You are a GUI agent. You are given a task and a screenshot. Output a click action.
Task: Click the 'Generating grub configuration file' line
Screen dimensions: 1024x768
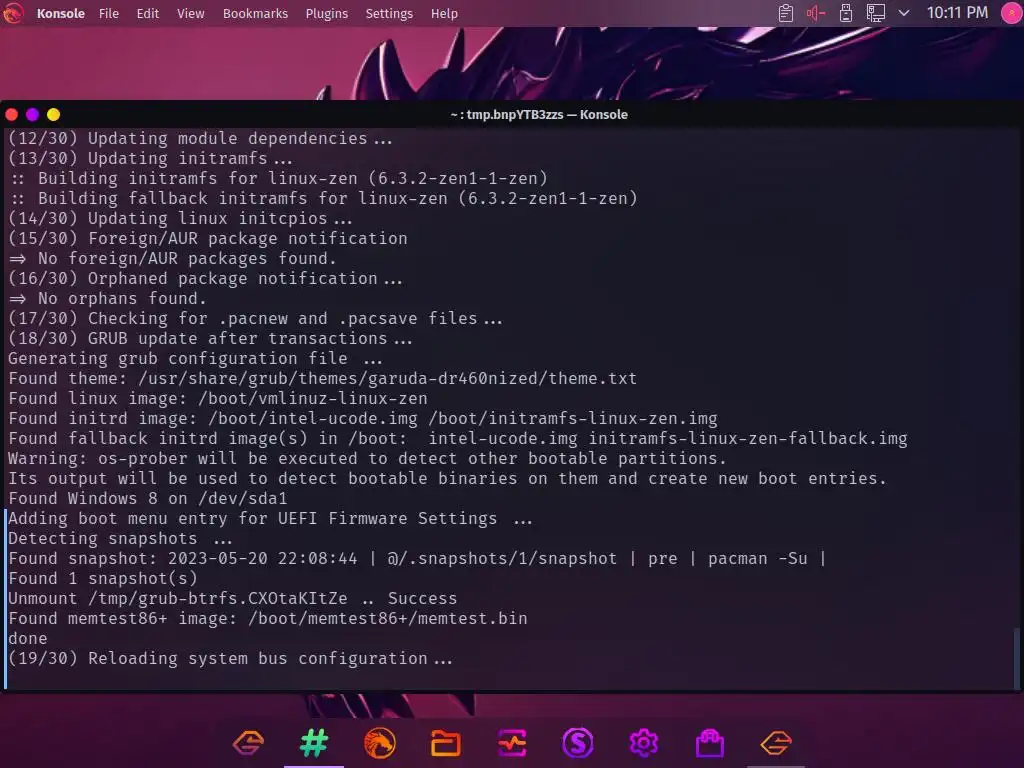pyautogui.click(x=195, y=359)
